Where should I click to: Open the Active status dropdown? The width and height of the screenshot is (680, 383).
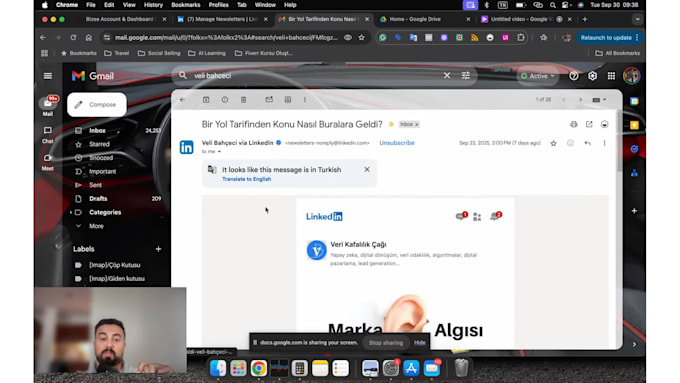tap(538, 76)
